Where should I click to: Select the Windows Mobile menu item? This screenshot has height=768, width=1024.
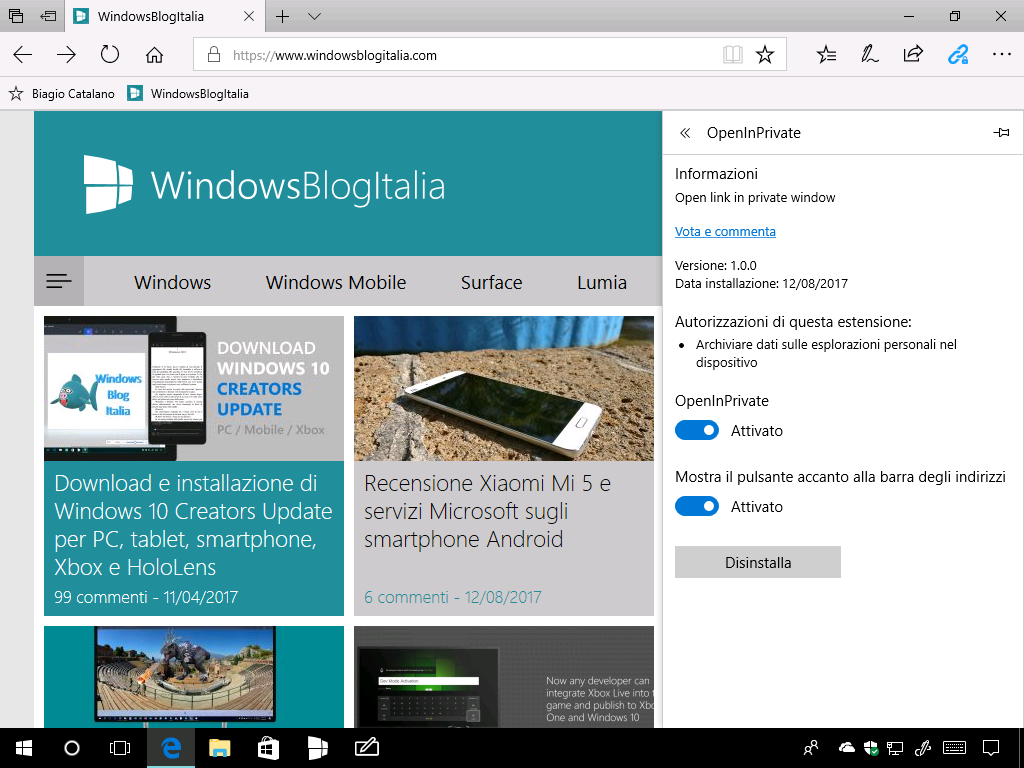click(x=336, y=282)
